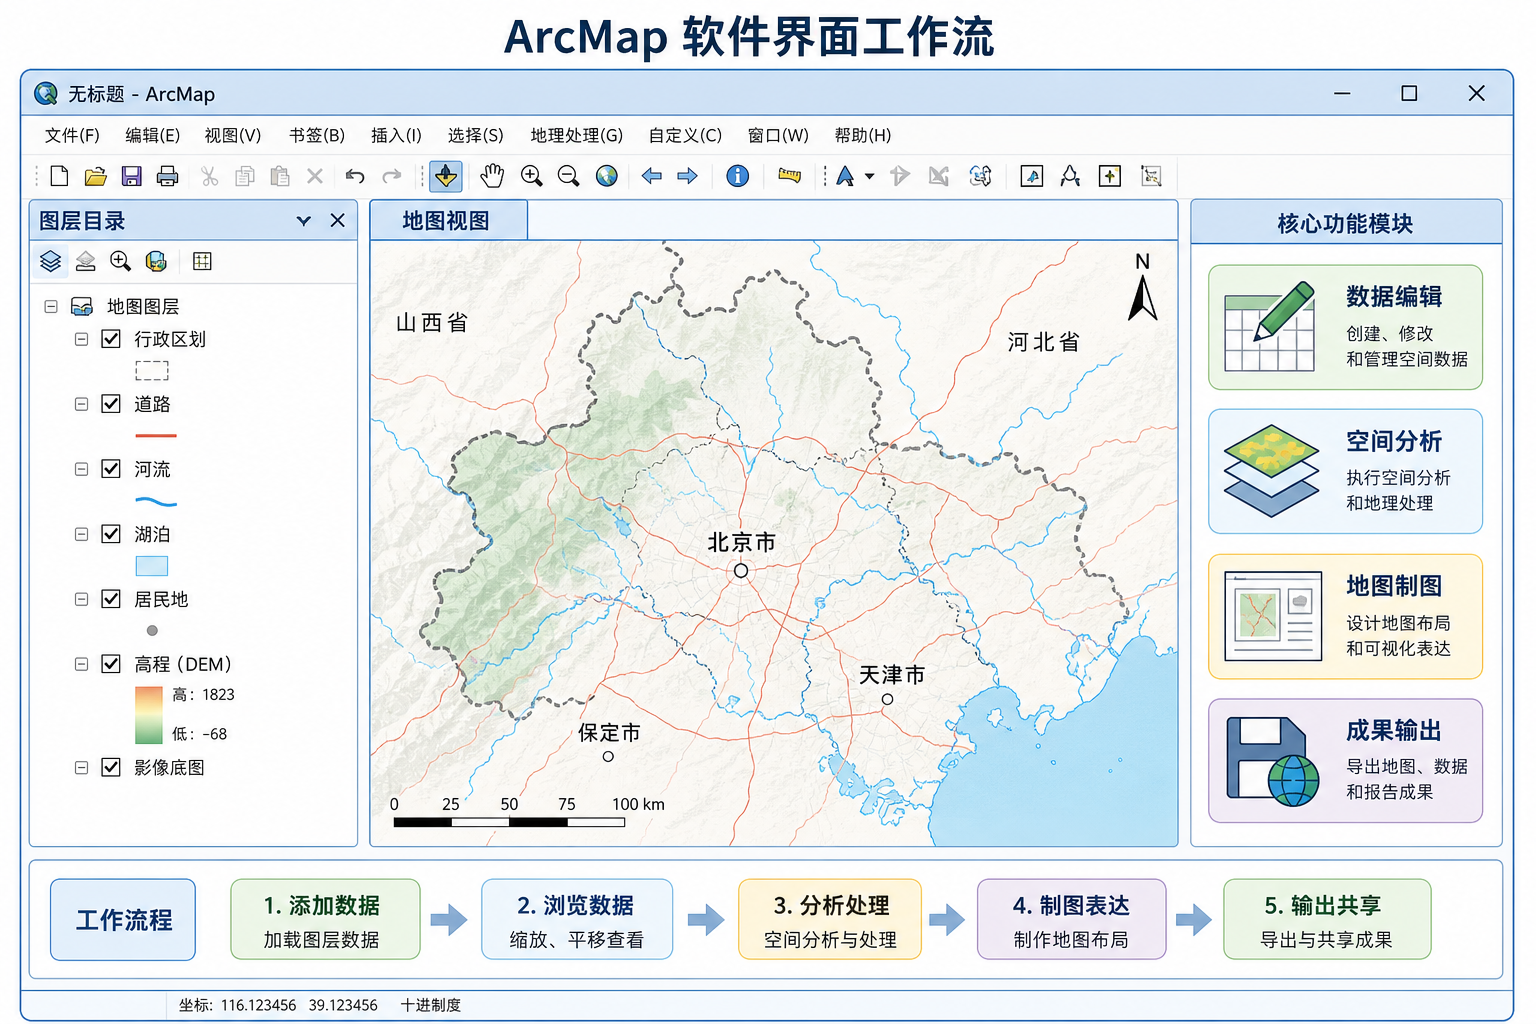The width and height of the screenshot is (1536, 1024).
Task: Collapse the 地图图层 tree node
Action: pos(51,306)
